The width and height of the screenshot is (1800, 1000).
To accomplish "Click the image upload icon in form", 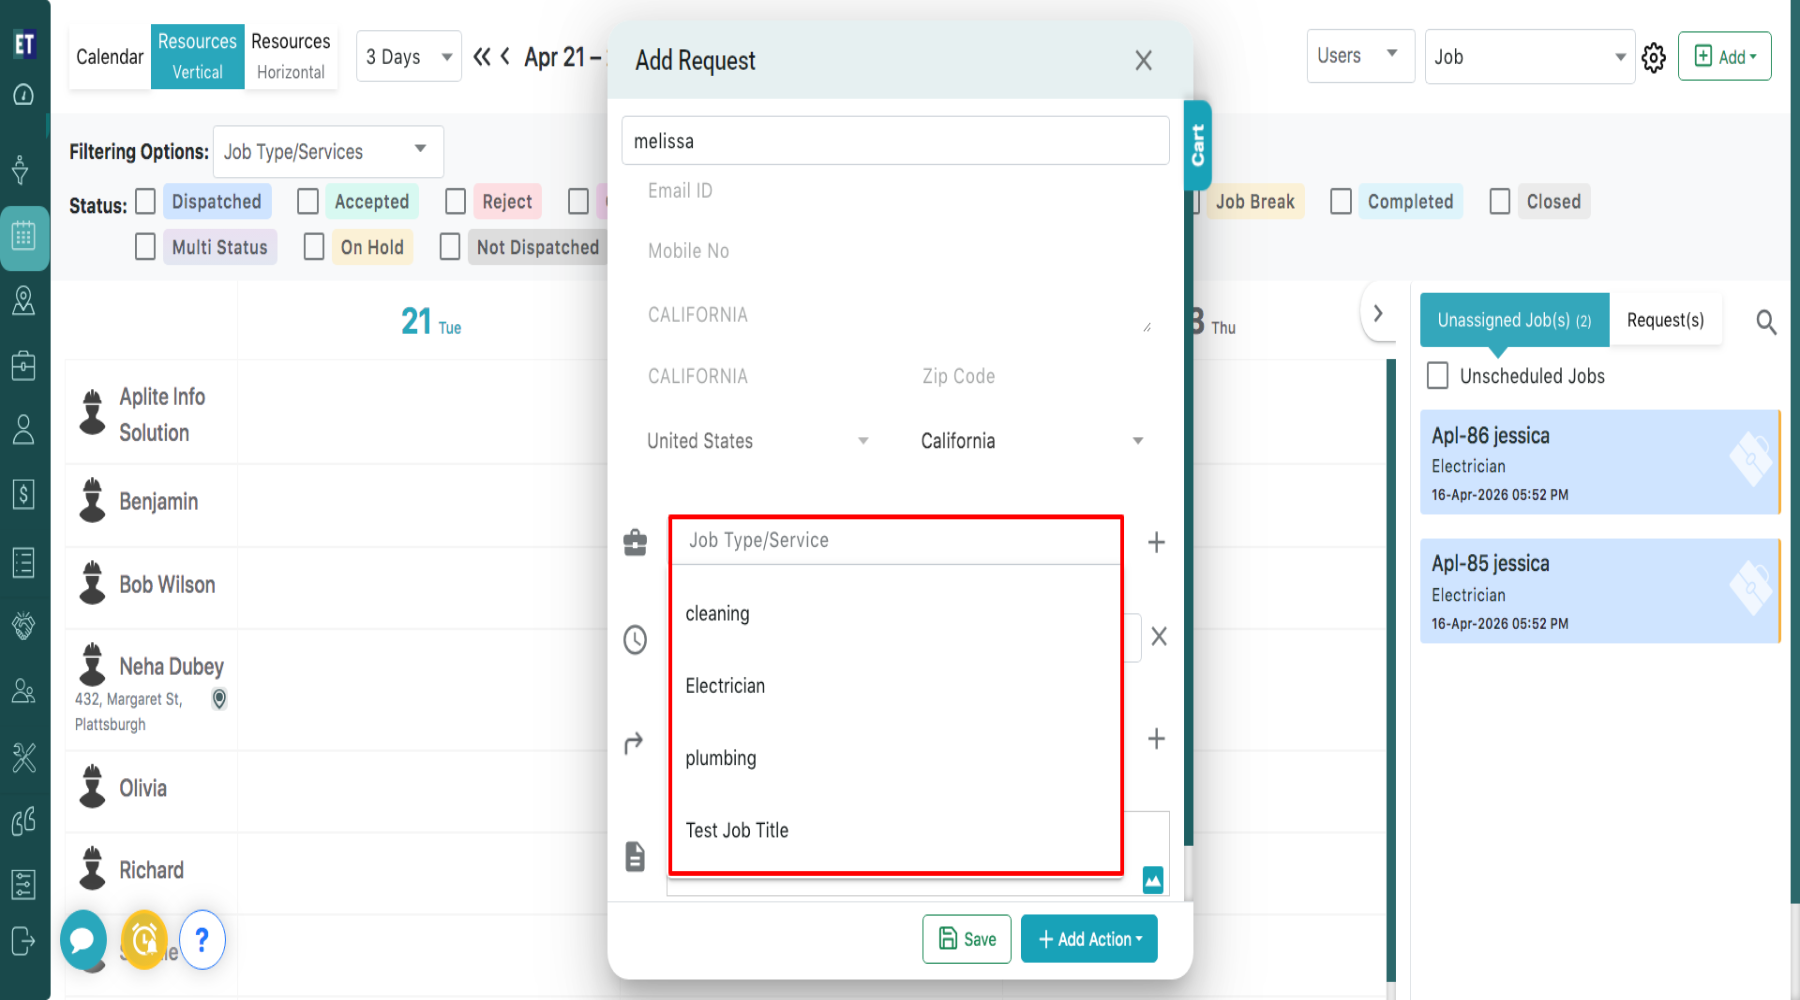I will 1153,880.
